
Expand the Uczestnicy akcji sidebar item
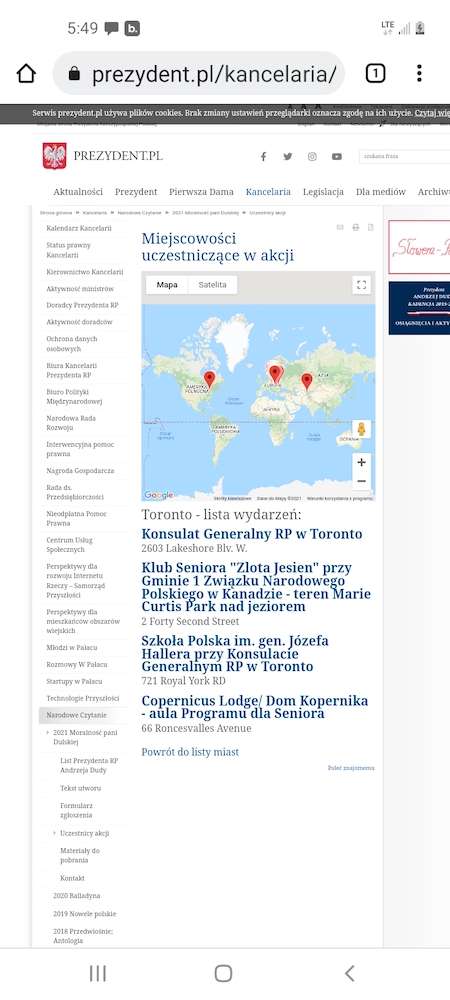coord(55,833)
